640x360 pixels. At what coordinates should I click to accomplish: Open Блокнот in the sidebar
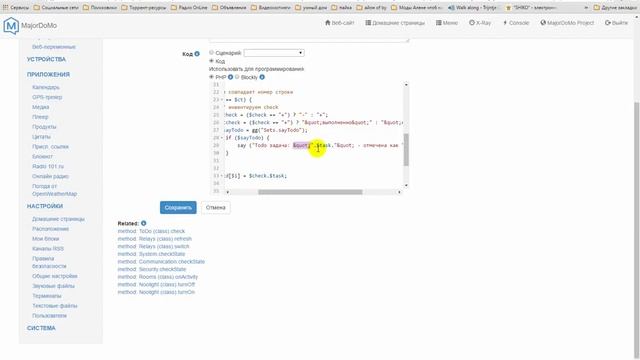pos(42,156)
